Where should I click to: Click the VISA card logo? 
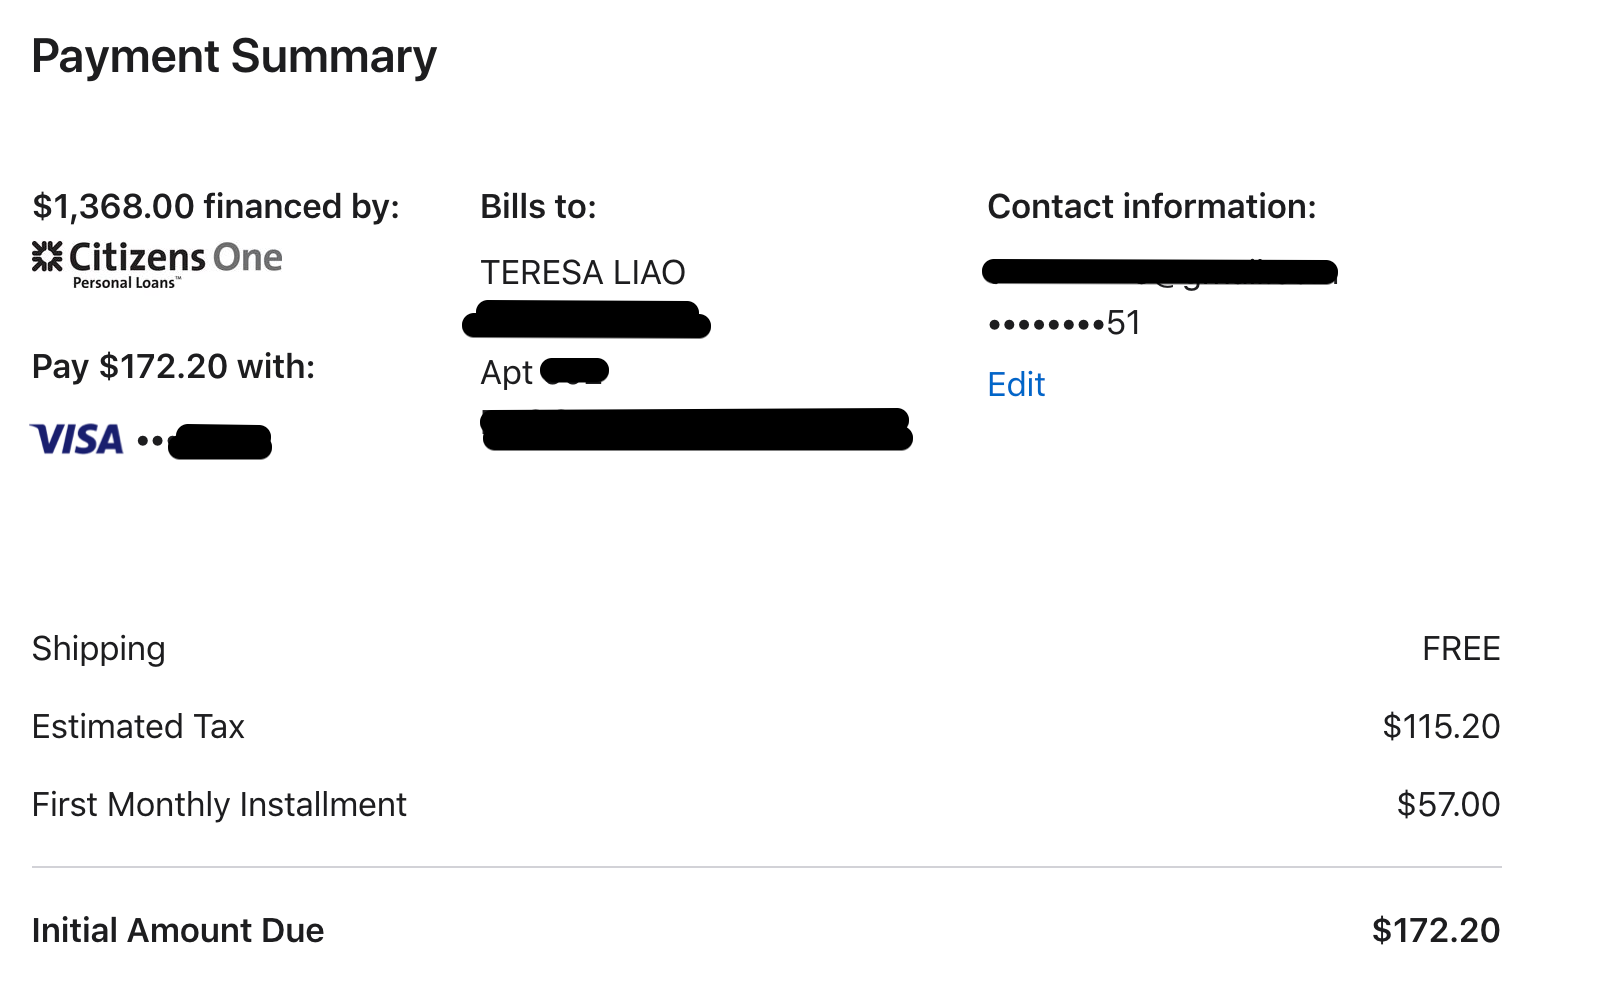pos(77,439)
